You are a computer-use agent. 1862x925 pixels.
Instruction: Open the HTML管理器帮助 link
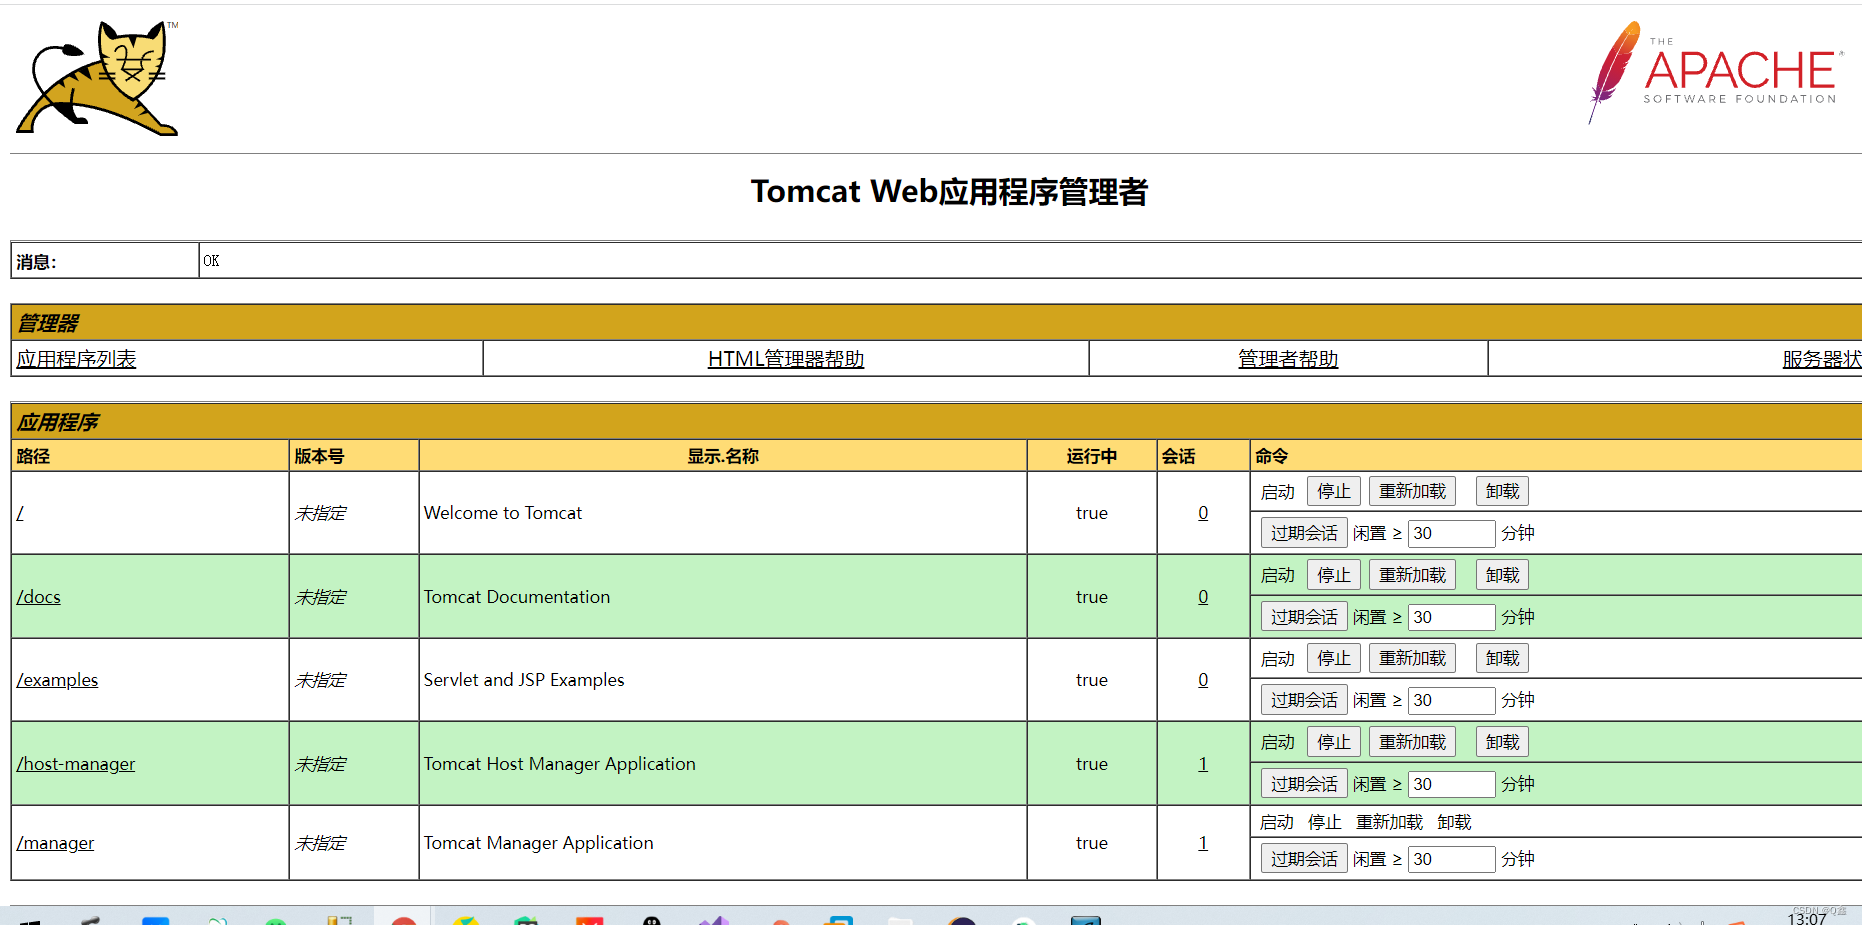(786, 359)
